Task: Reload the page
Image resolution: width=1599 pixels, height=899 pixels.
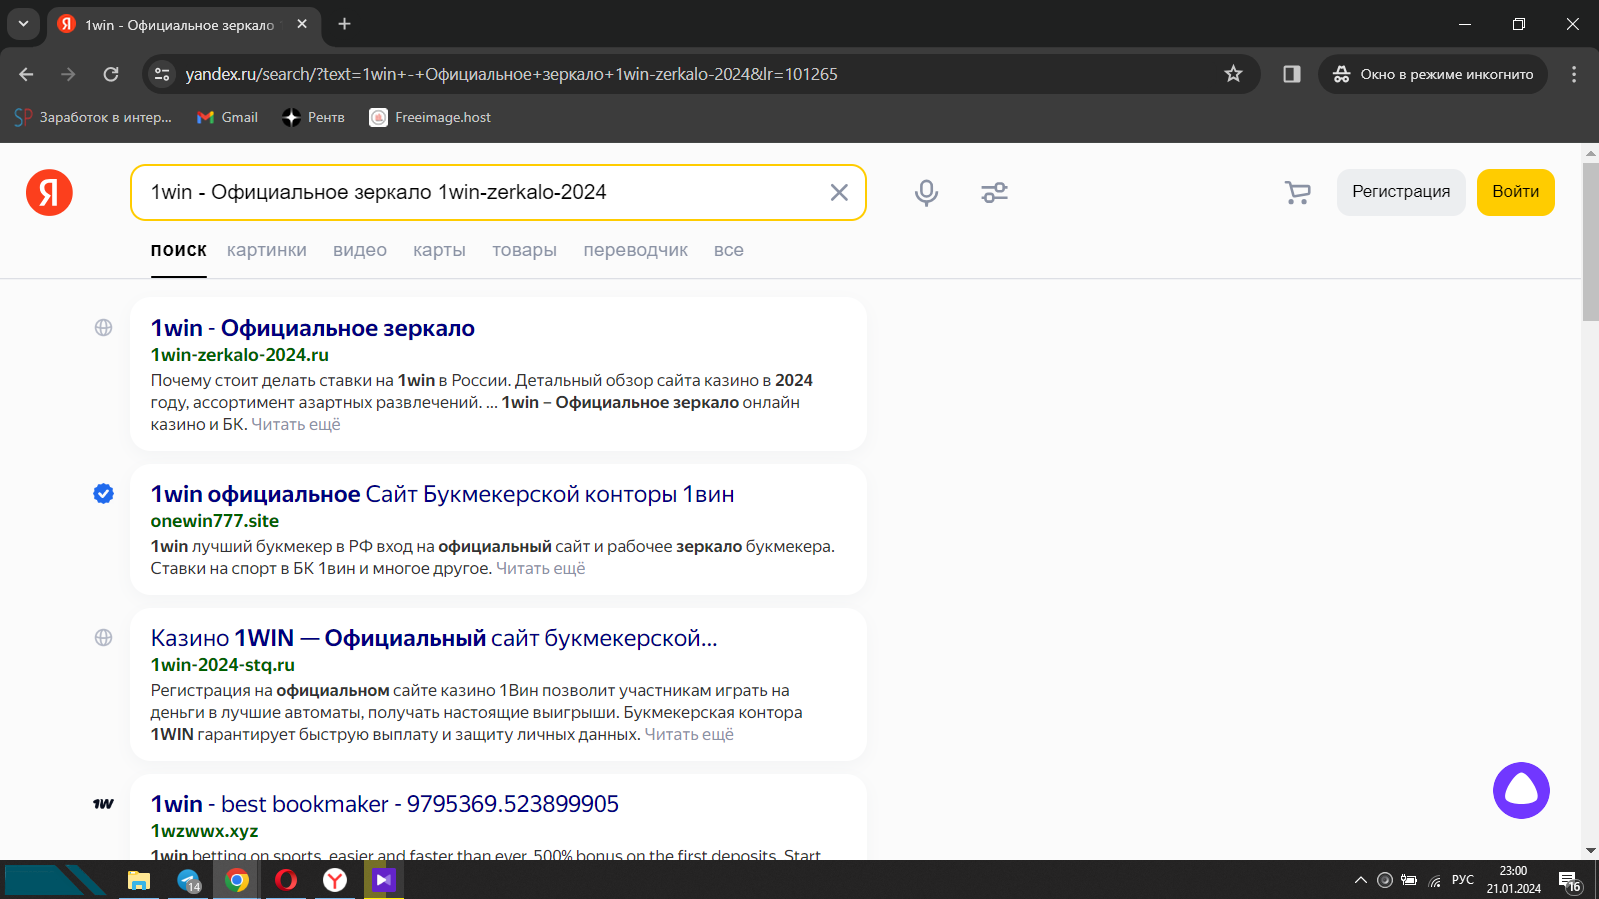Action: [111, 74]
